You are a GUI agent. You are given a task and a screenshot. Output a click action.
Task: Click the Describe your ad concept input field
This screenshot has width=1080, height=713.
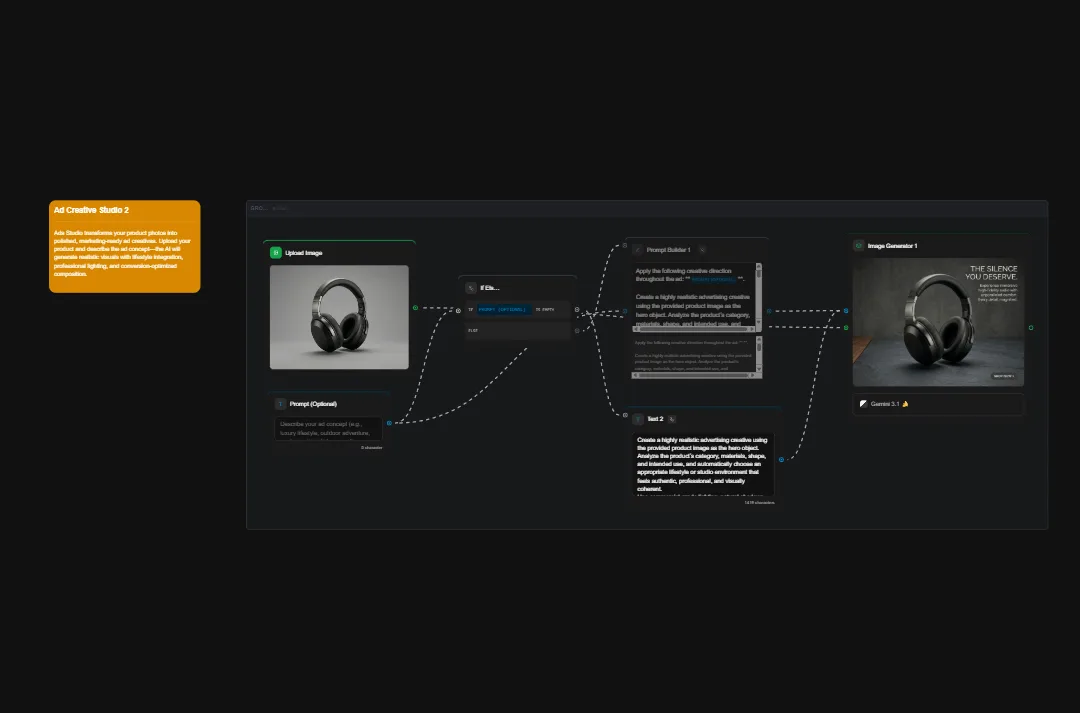pyautogui.click(x=328, y=430)
